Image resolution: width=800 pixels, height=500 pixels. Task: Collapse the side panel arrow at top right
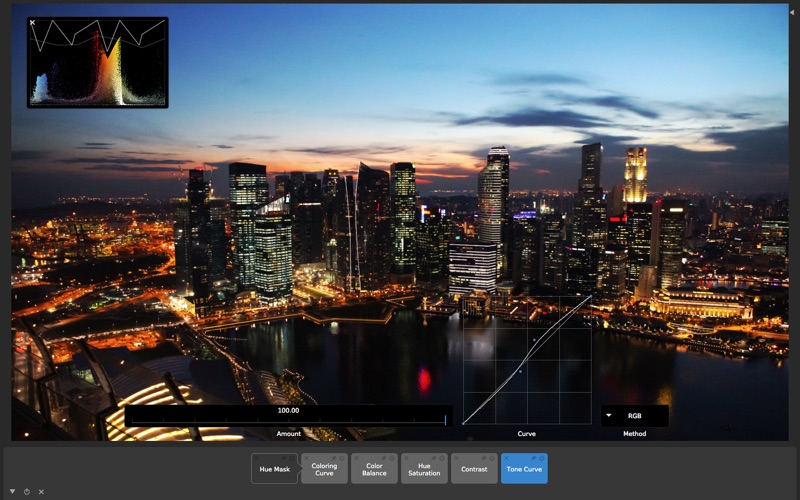tap(792, 12)
